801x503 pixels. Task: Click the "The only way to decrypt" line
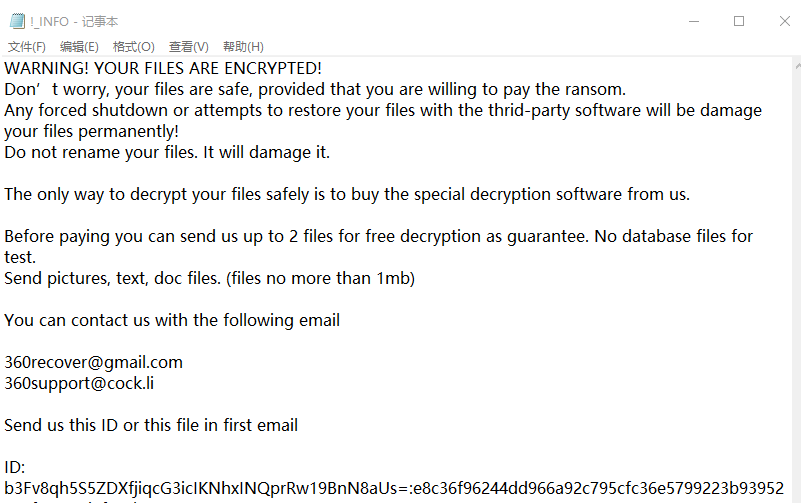point(346,194)
